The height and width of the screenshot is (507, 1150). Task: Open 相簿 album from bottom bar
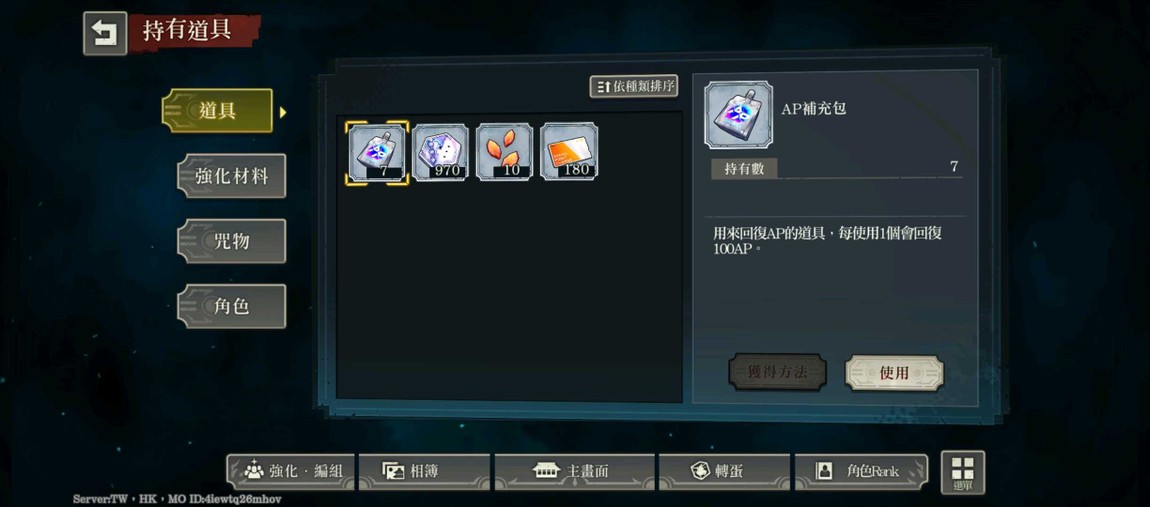[425, 472]
